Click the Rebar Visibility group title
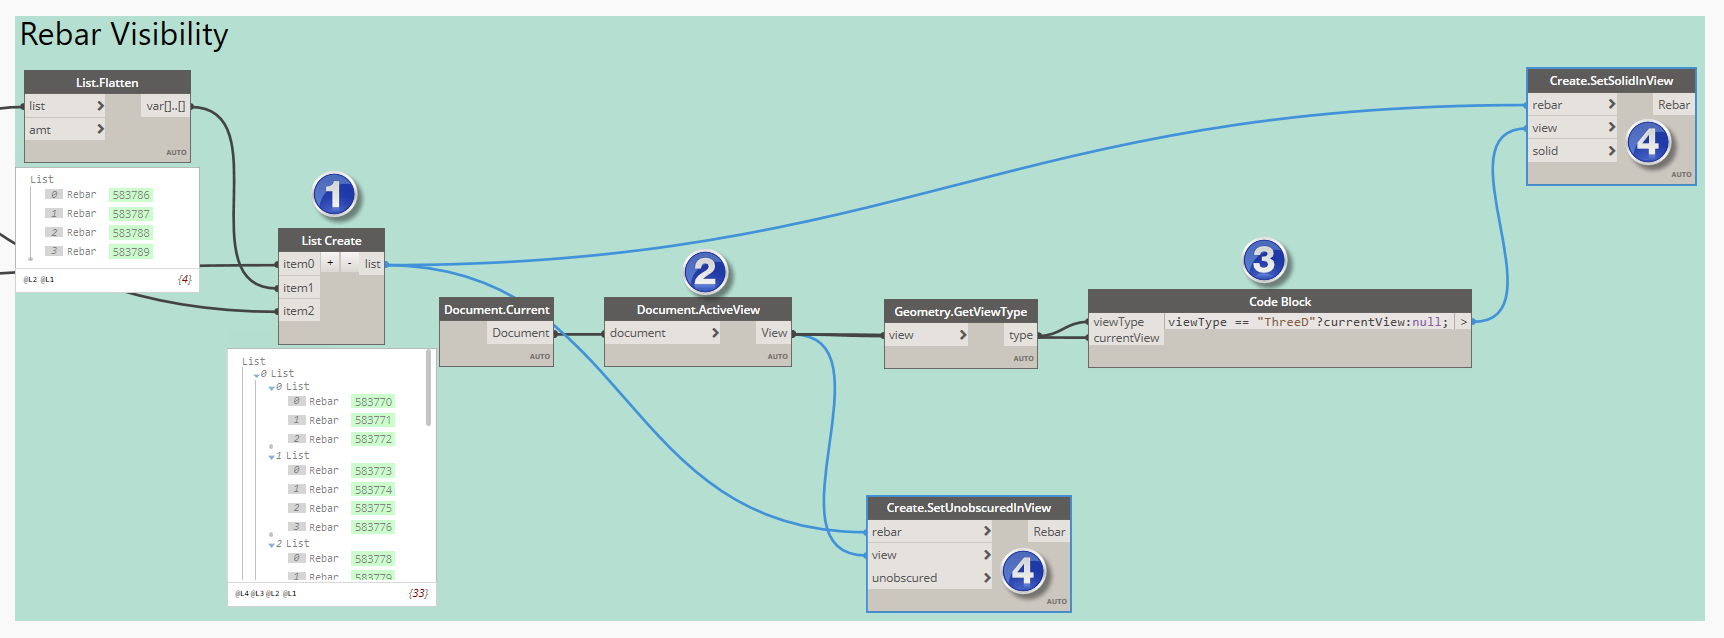 point(124,34)
